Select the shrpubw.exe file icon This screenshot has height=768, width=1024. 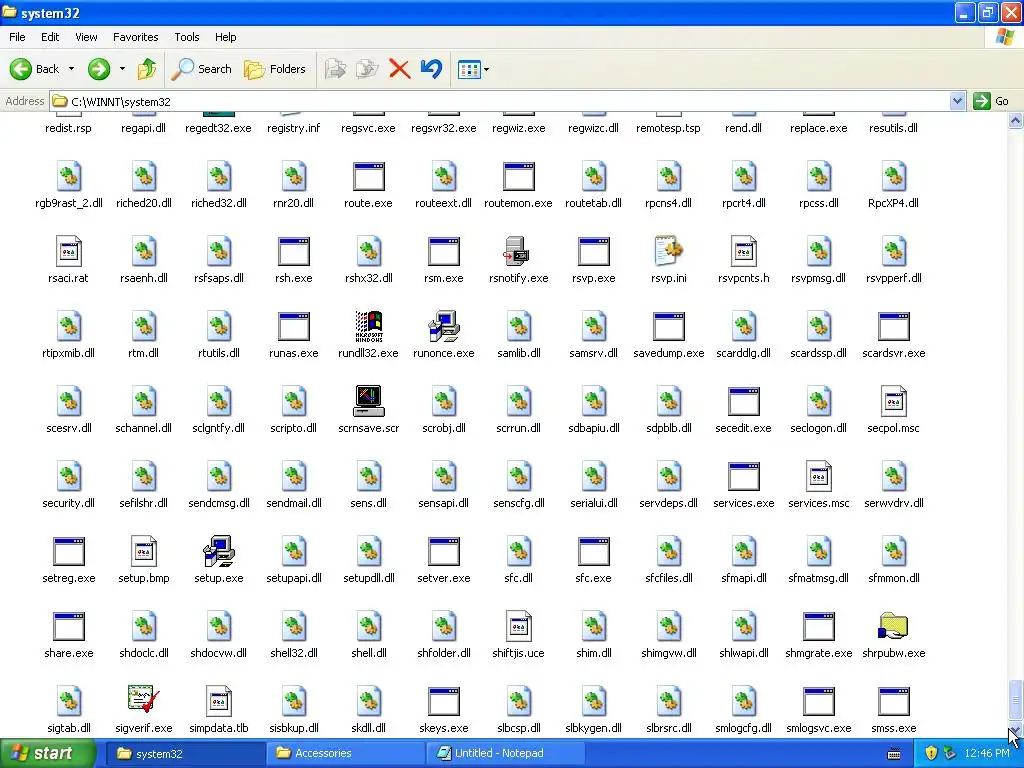point(893,626)
